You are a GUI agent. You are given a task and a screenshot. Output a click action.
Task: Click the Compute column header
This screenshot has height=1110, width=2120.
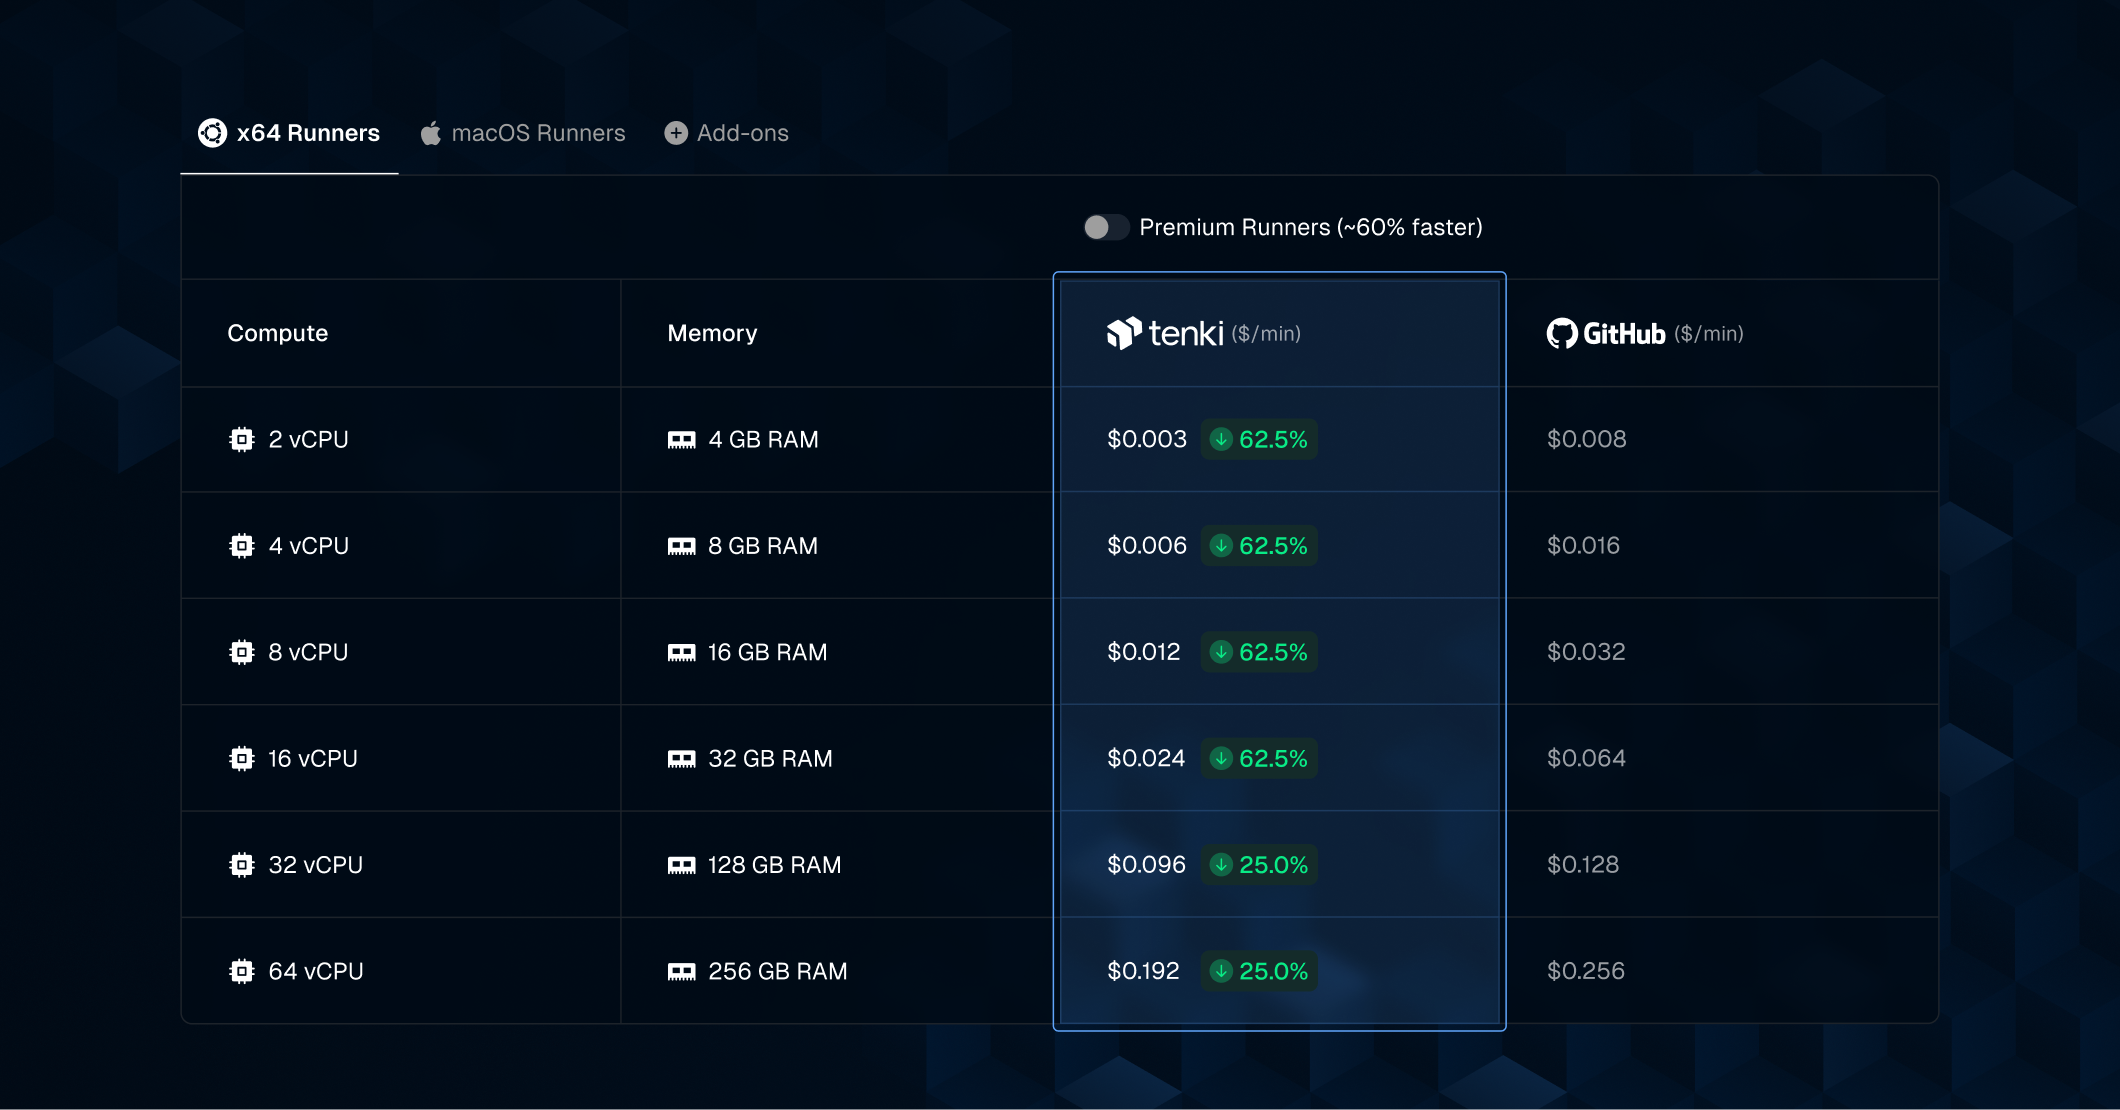pos(277,333)
